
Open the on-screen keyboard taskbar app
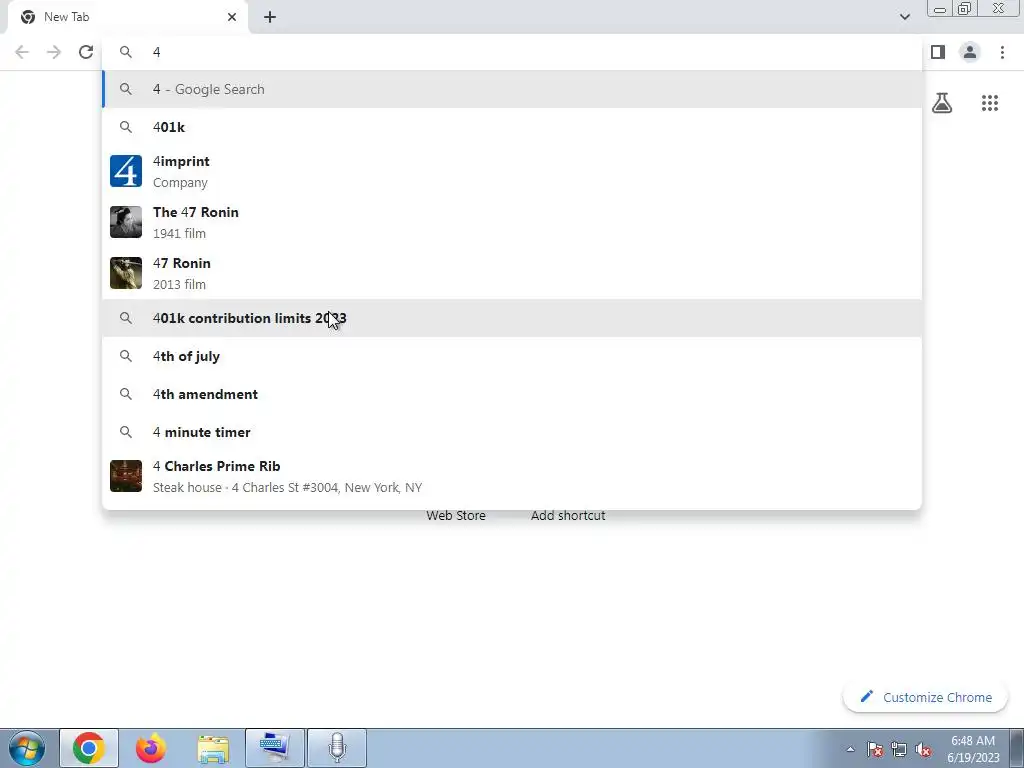point(274,748)
